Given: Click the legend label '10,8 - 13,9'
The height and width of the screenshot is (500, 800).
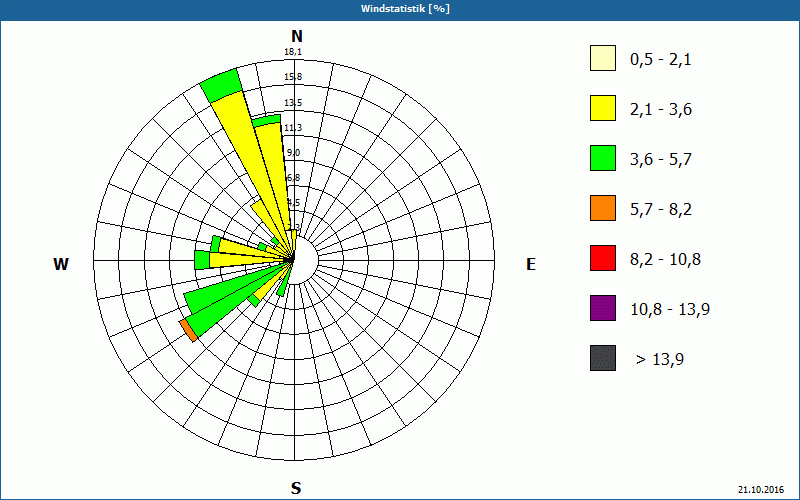Looking at the screenshot, I should 670,310.
